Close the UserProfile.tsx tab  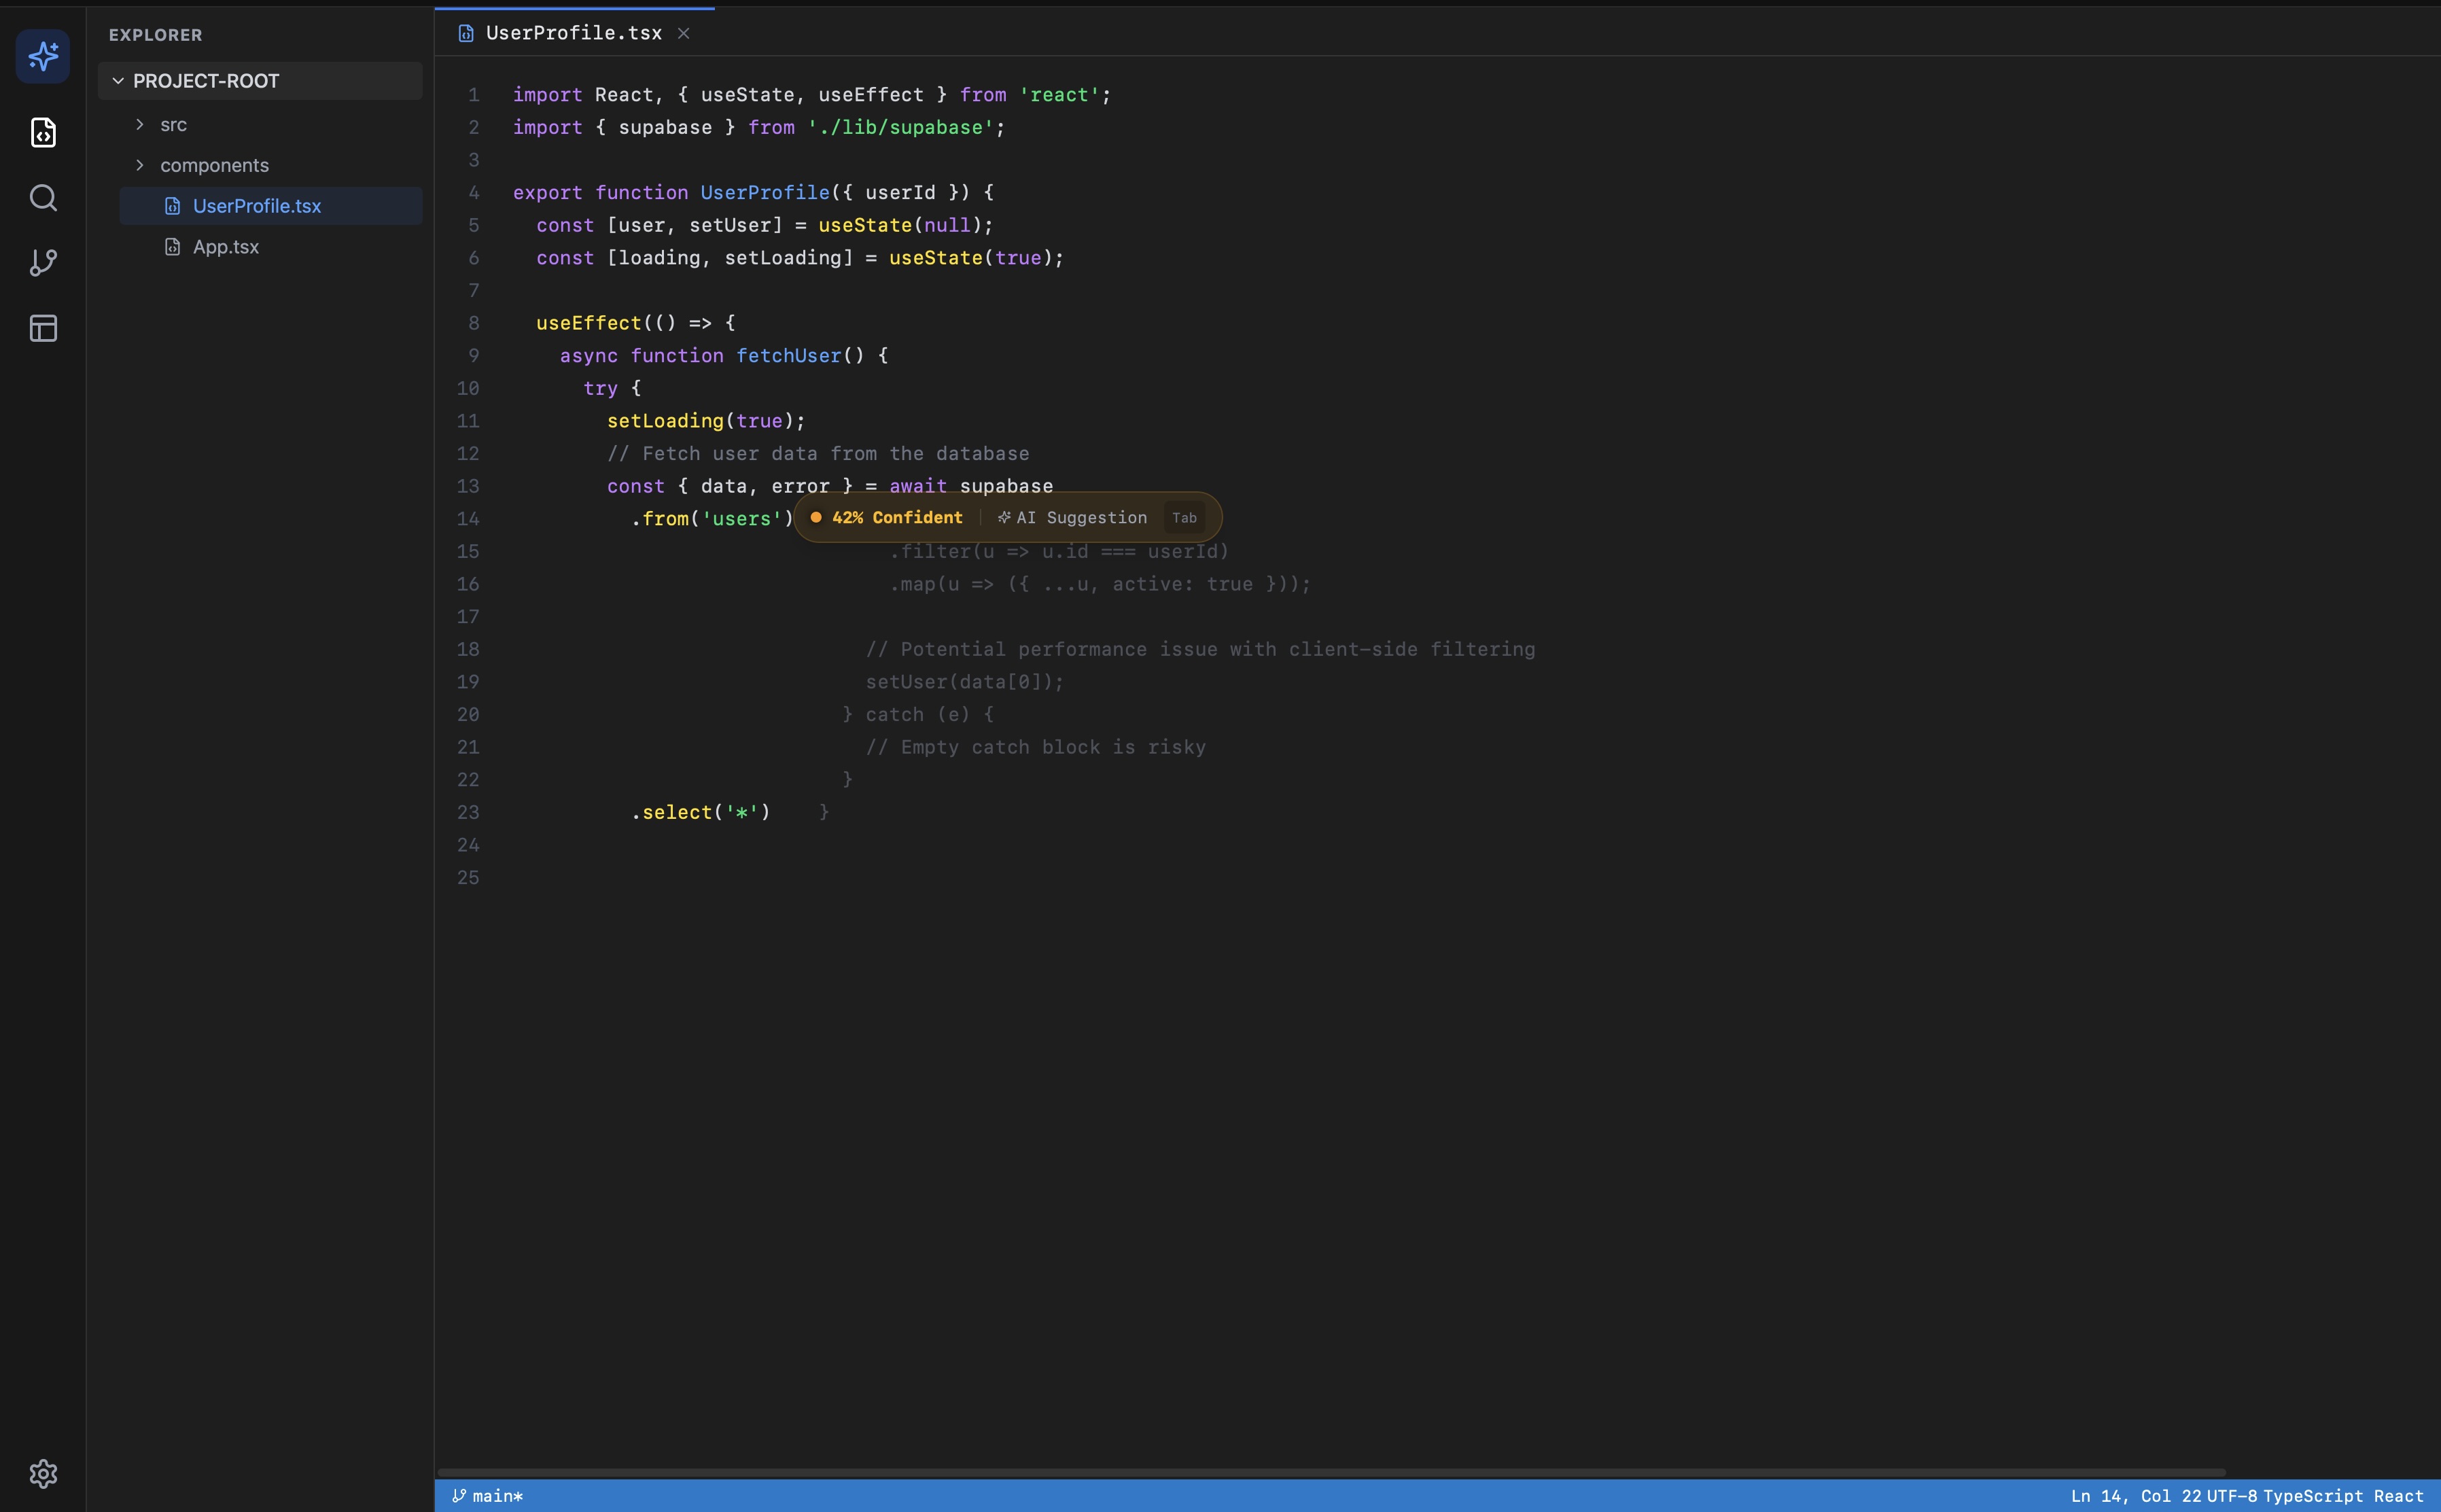coord(684,34)
